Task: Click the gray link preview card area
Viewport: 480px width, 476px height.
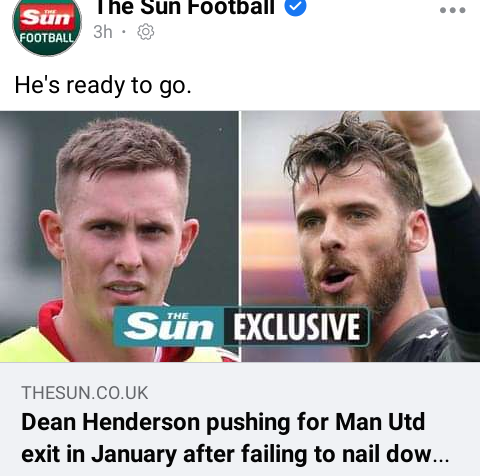Action: 240,419
